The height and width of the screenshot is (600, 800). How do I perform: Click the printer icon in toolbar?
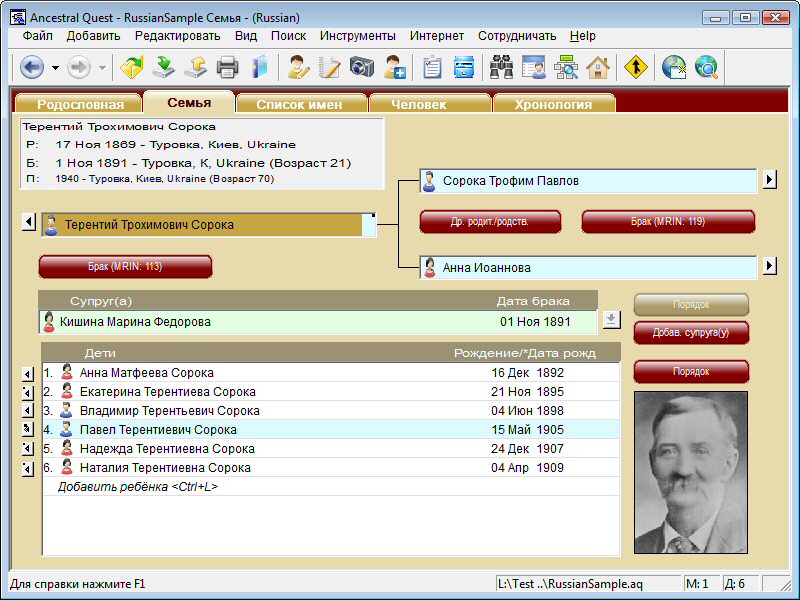[227, 67]
